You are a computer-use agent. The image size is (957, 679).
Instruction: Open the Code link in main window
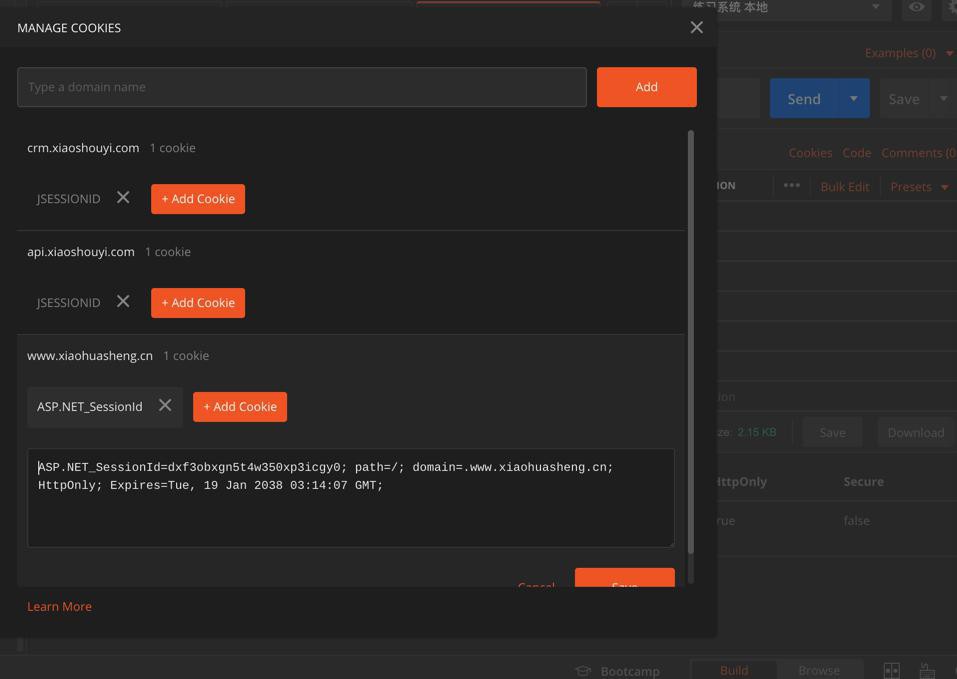(856, 153)
